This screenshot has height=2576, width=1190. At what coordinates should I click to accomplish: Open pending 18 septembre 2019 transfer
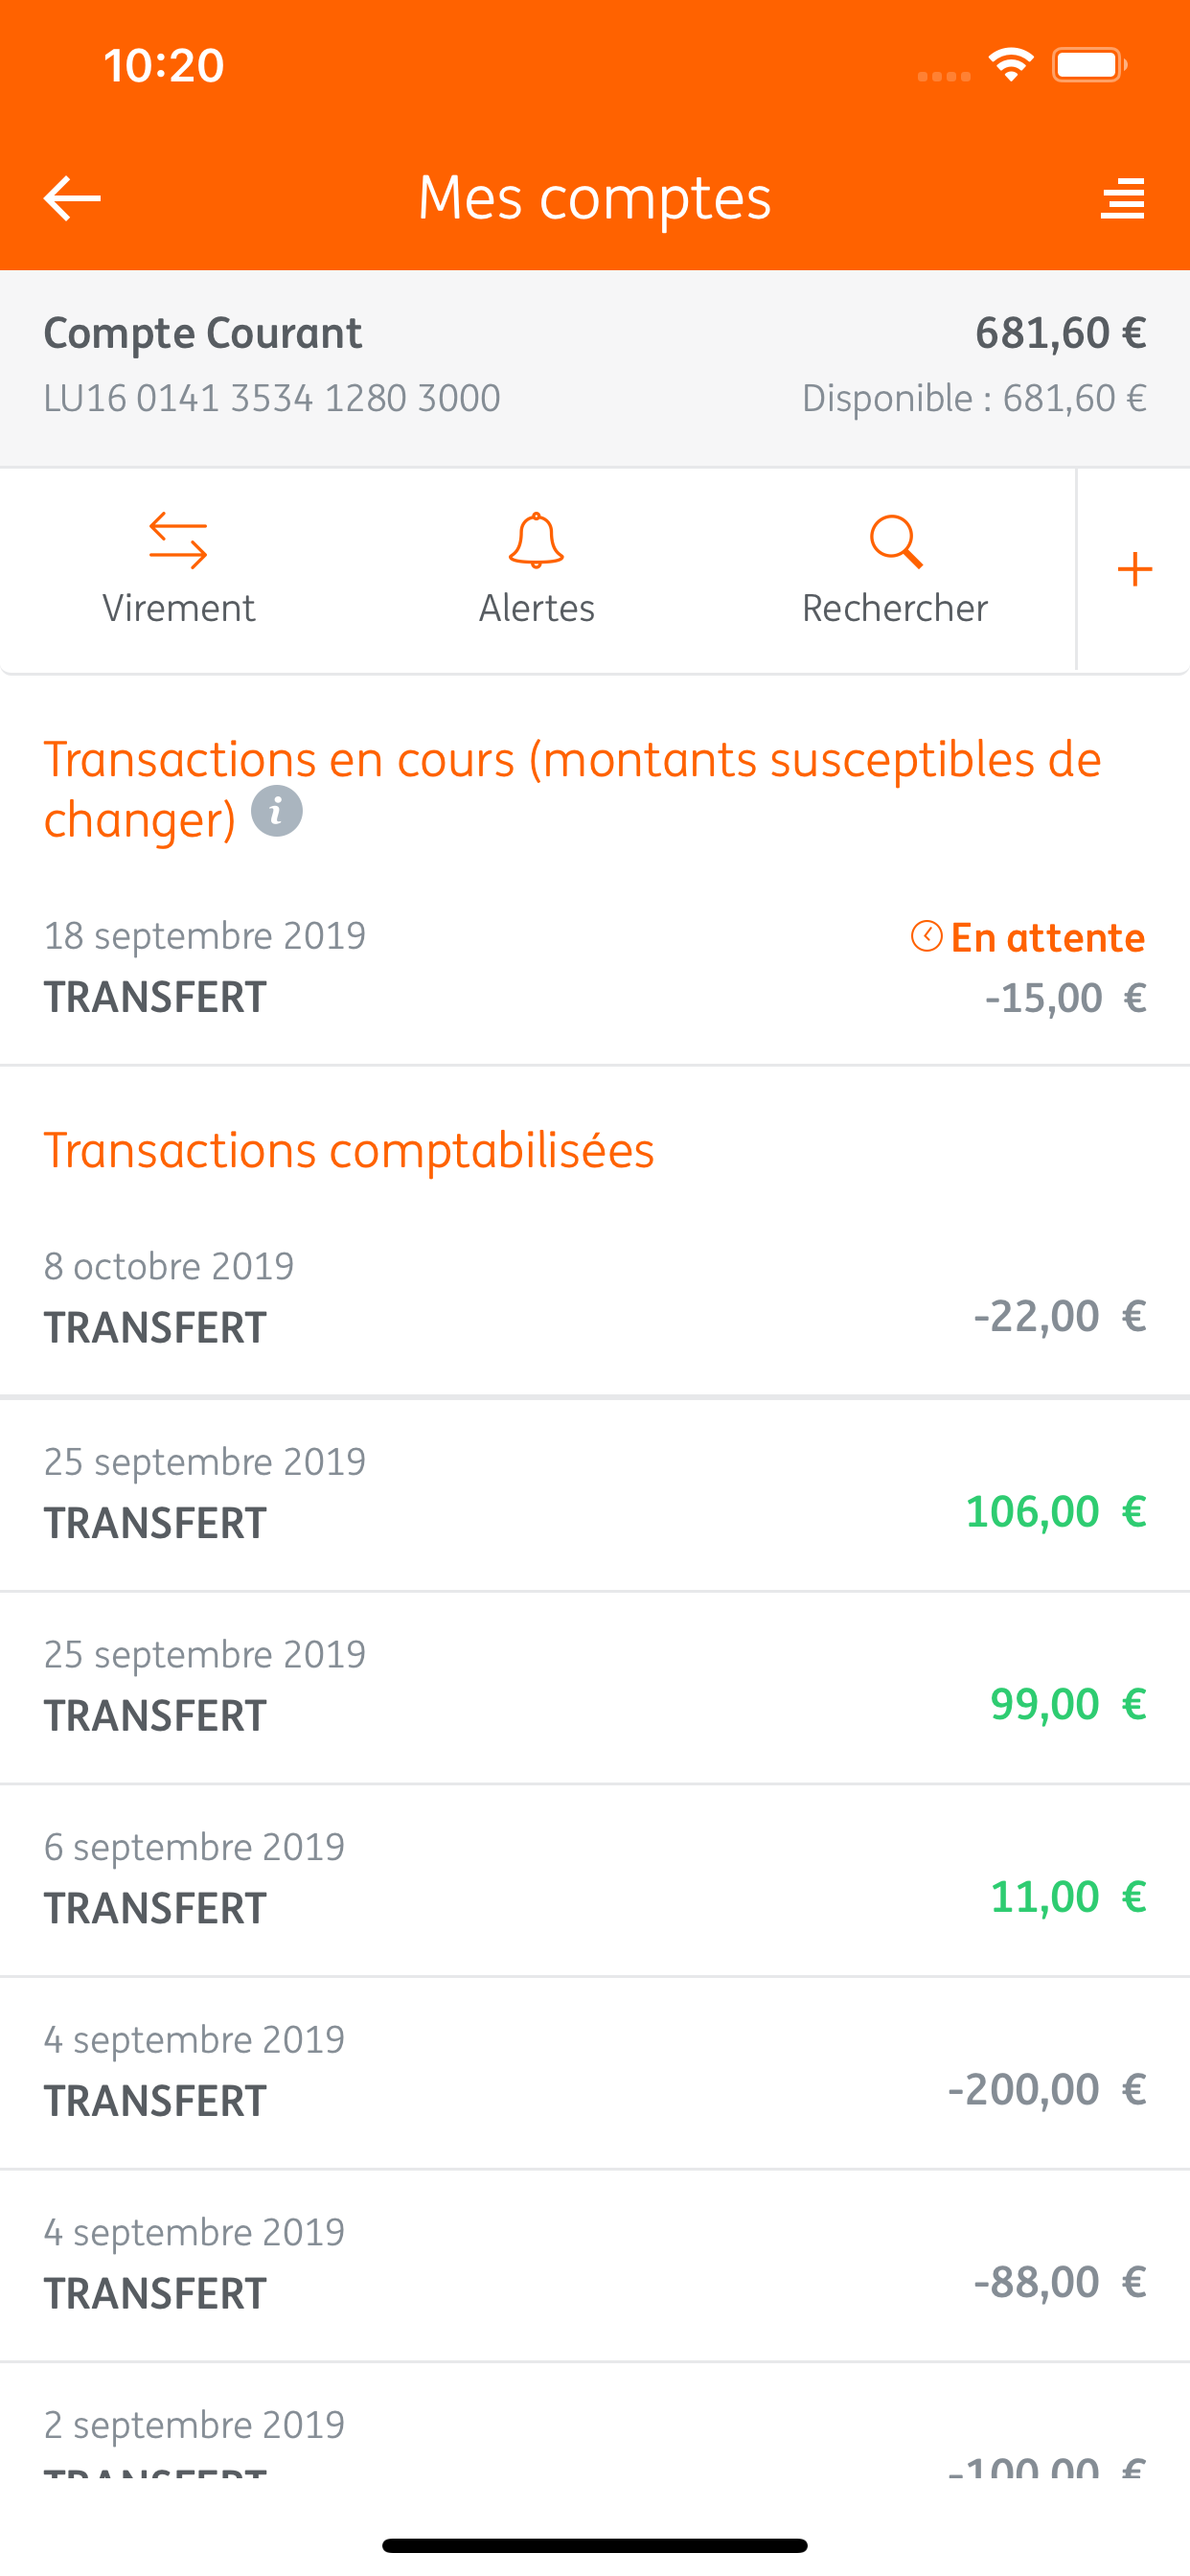(594, 968)
